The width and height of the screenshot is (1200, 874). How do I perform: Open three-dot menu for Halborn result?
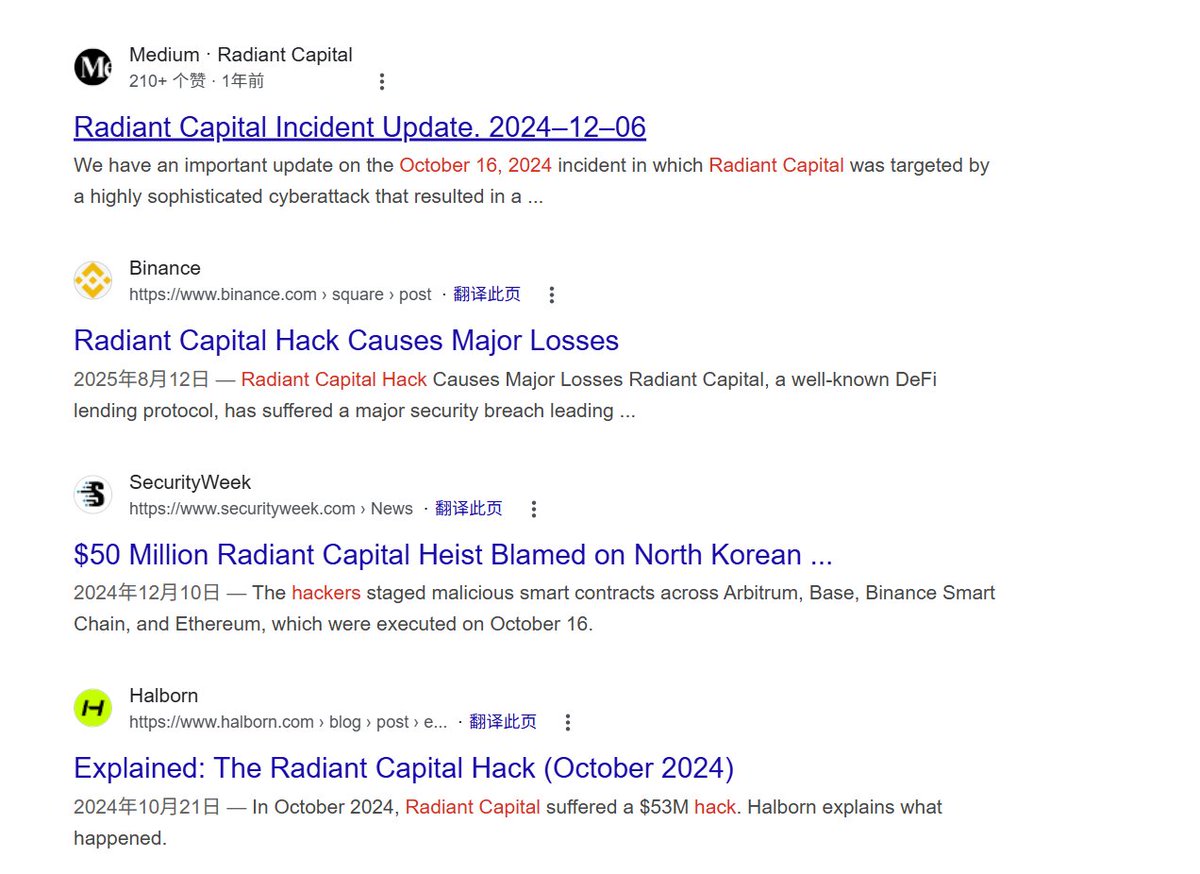(x=567, y=722)
